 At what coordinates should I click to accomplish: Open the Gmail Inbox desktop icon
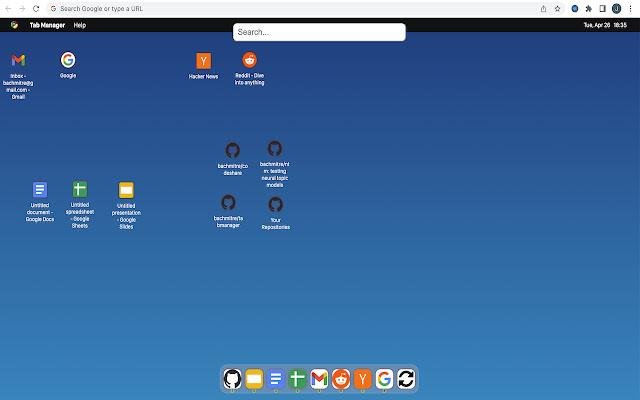click(x=18, y=60)
